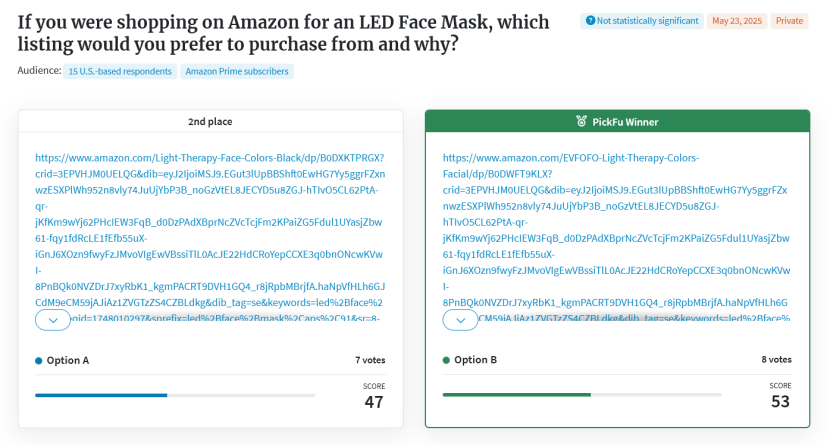Screen dimensions: 830x446
Task: Click the Option A blue score bar
Action: 101,395
